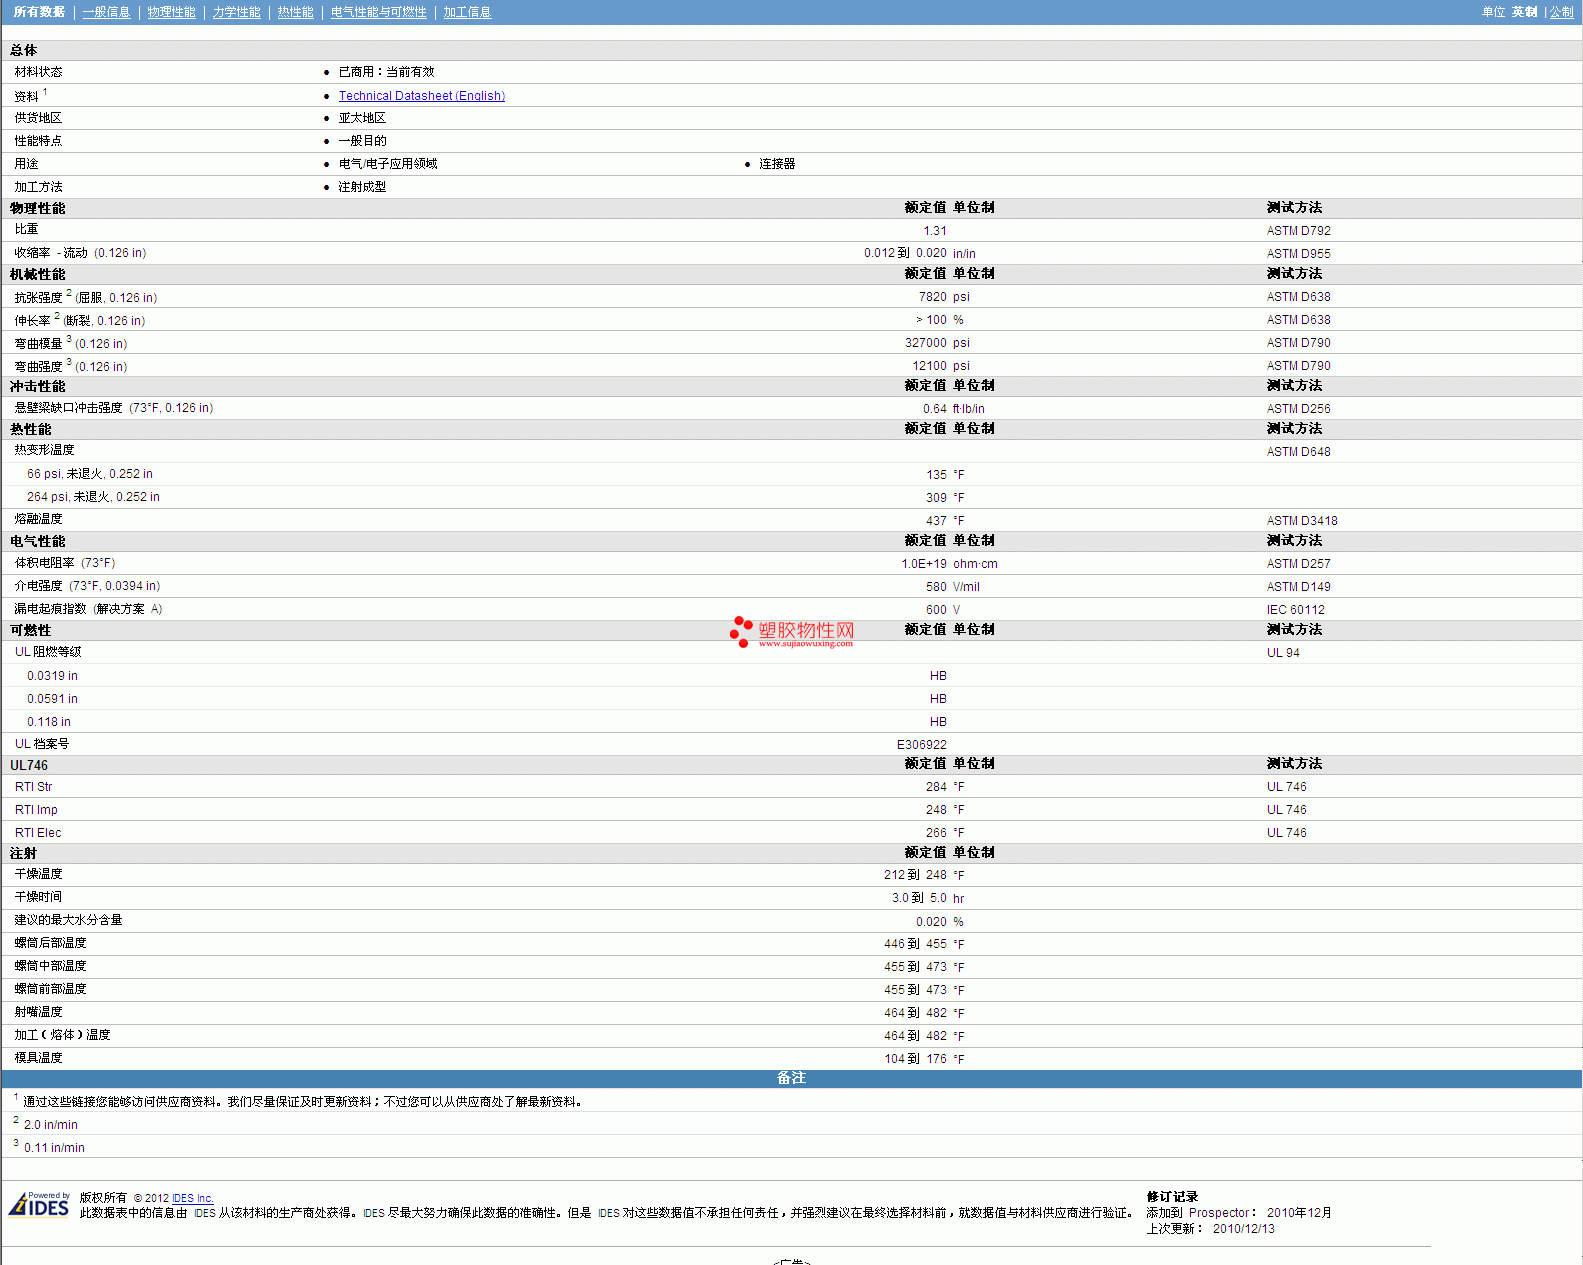Click the ASTM D792 test method
Image resolution: width=1583 pixels, height=1265 pixels.
pyautogui.click(x=1298, y=231)
